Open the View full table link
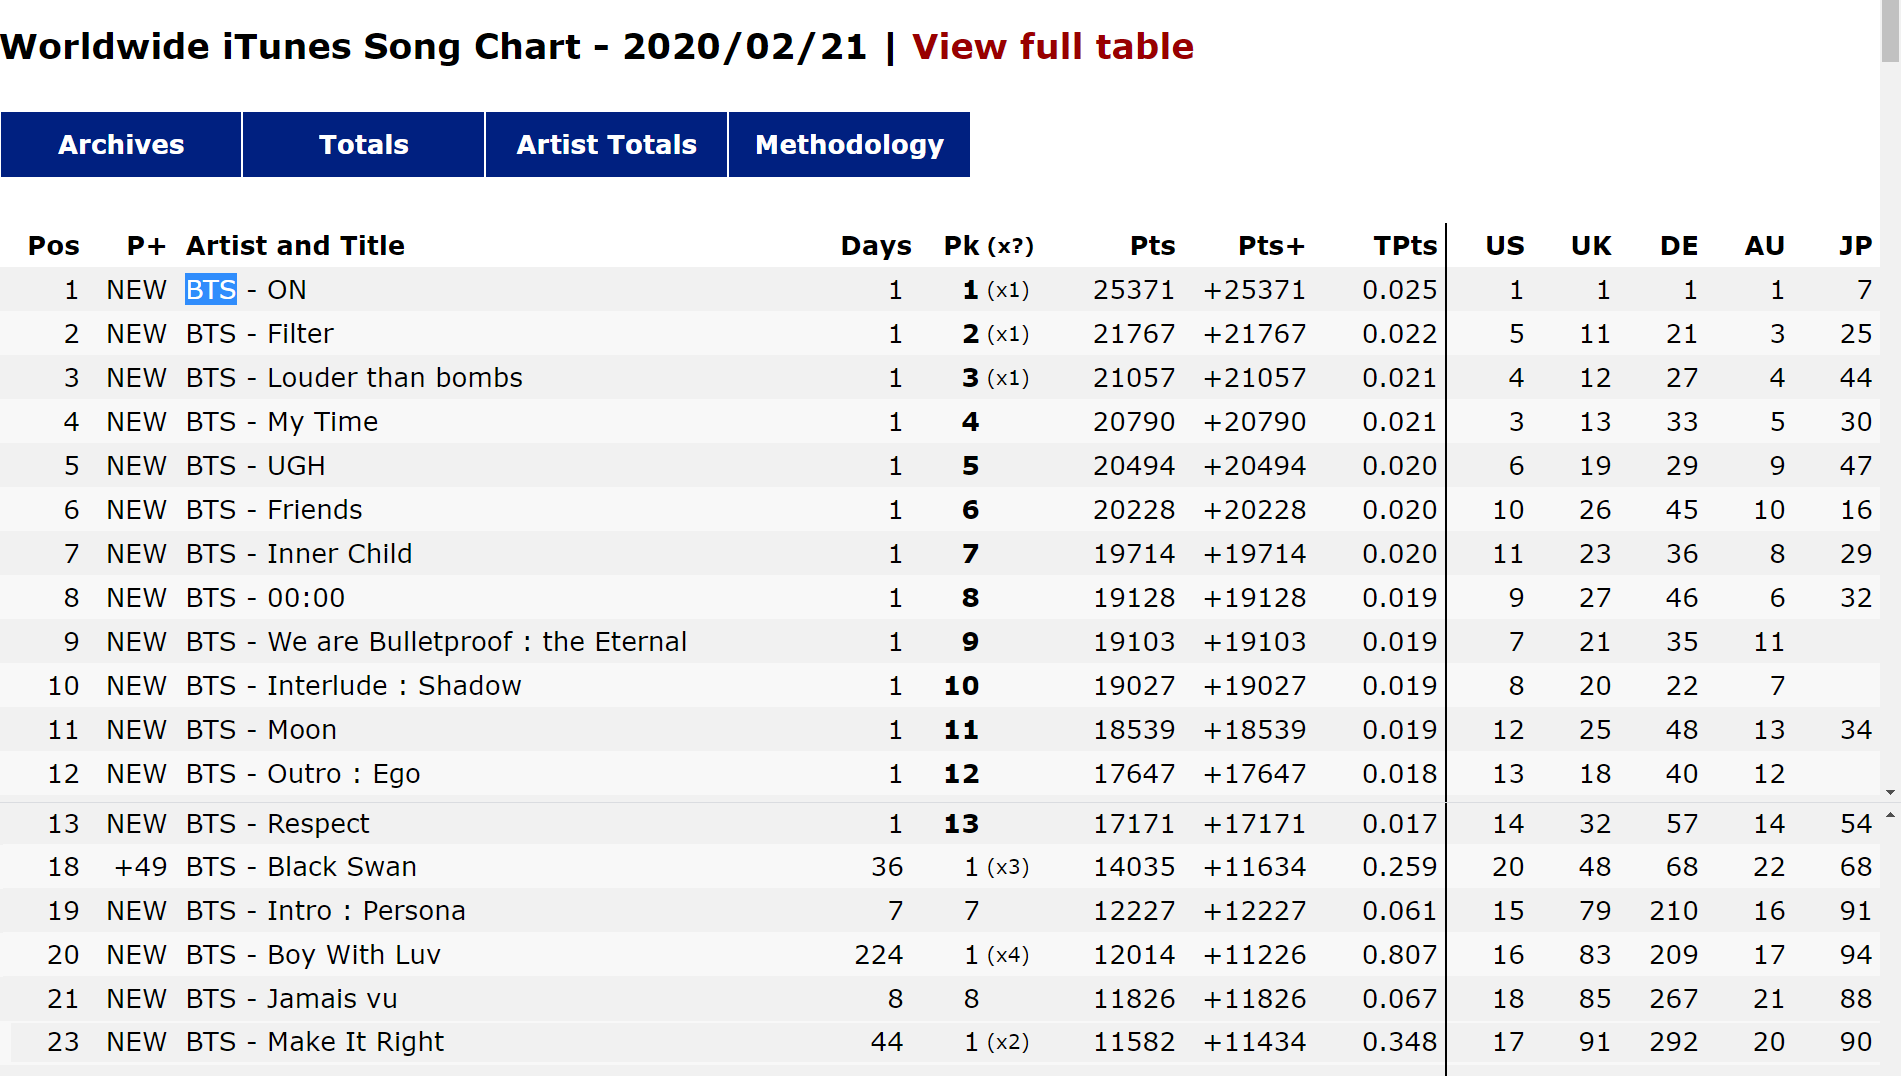1901x1076 pixels. click(x=1052, y=47)
